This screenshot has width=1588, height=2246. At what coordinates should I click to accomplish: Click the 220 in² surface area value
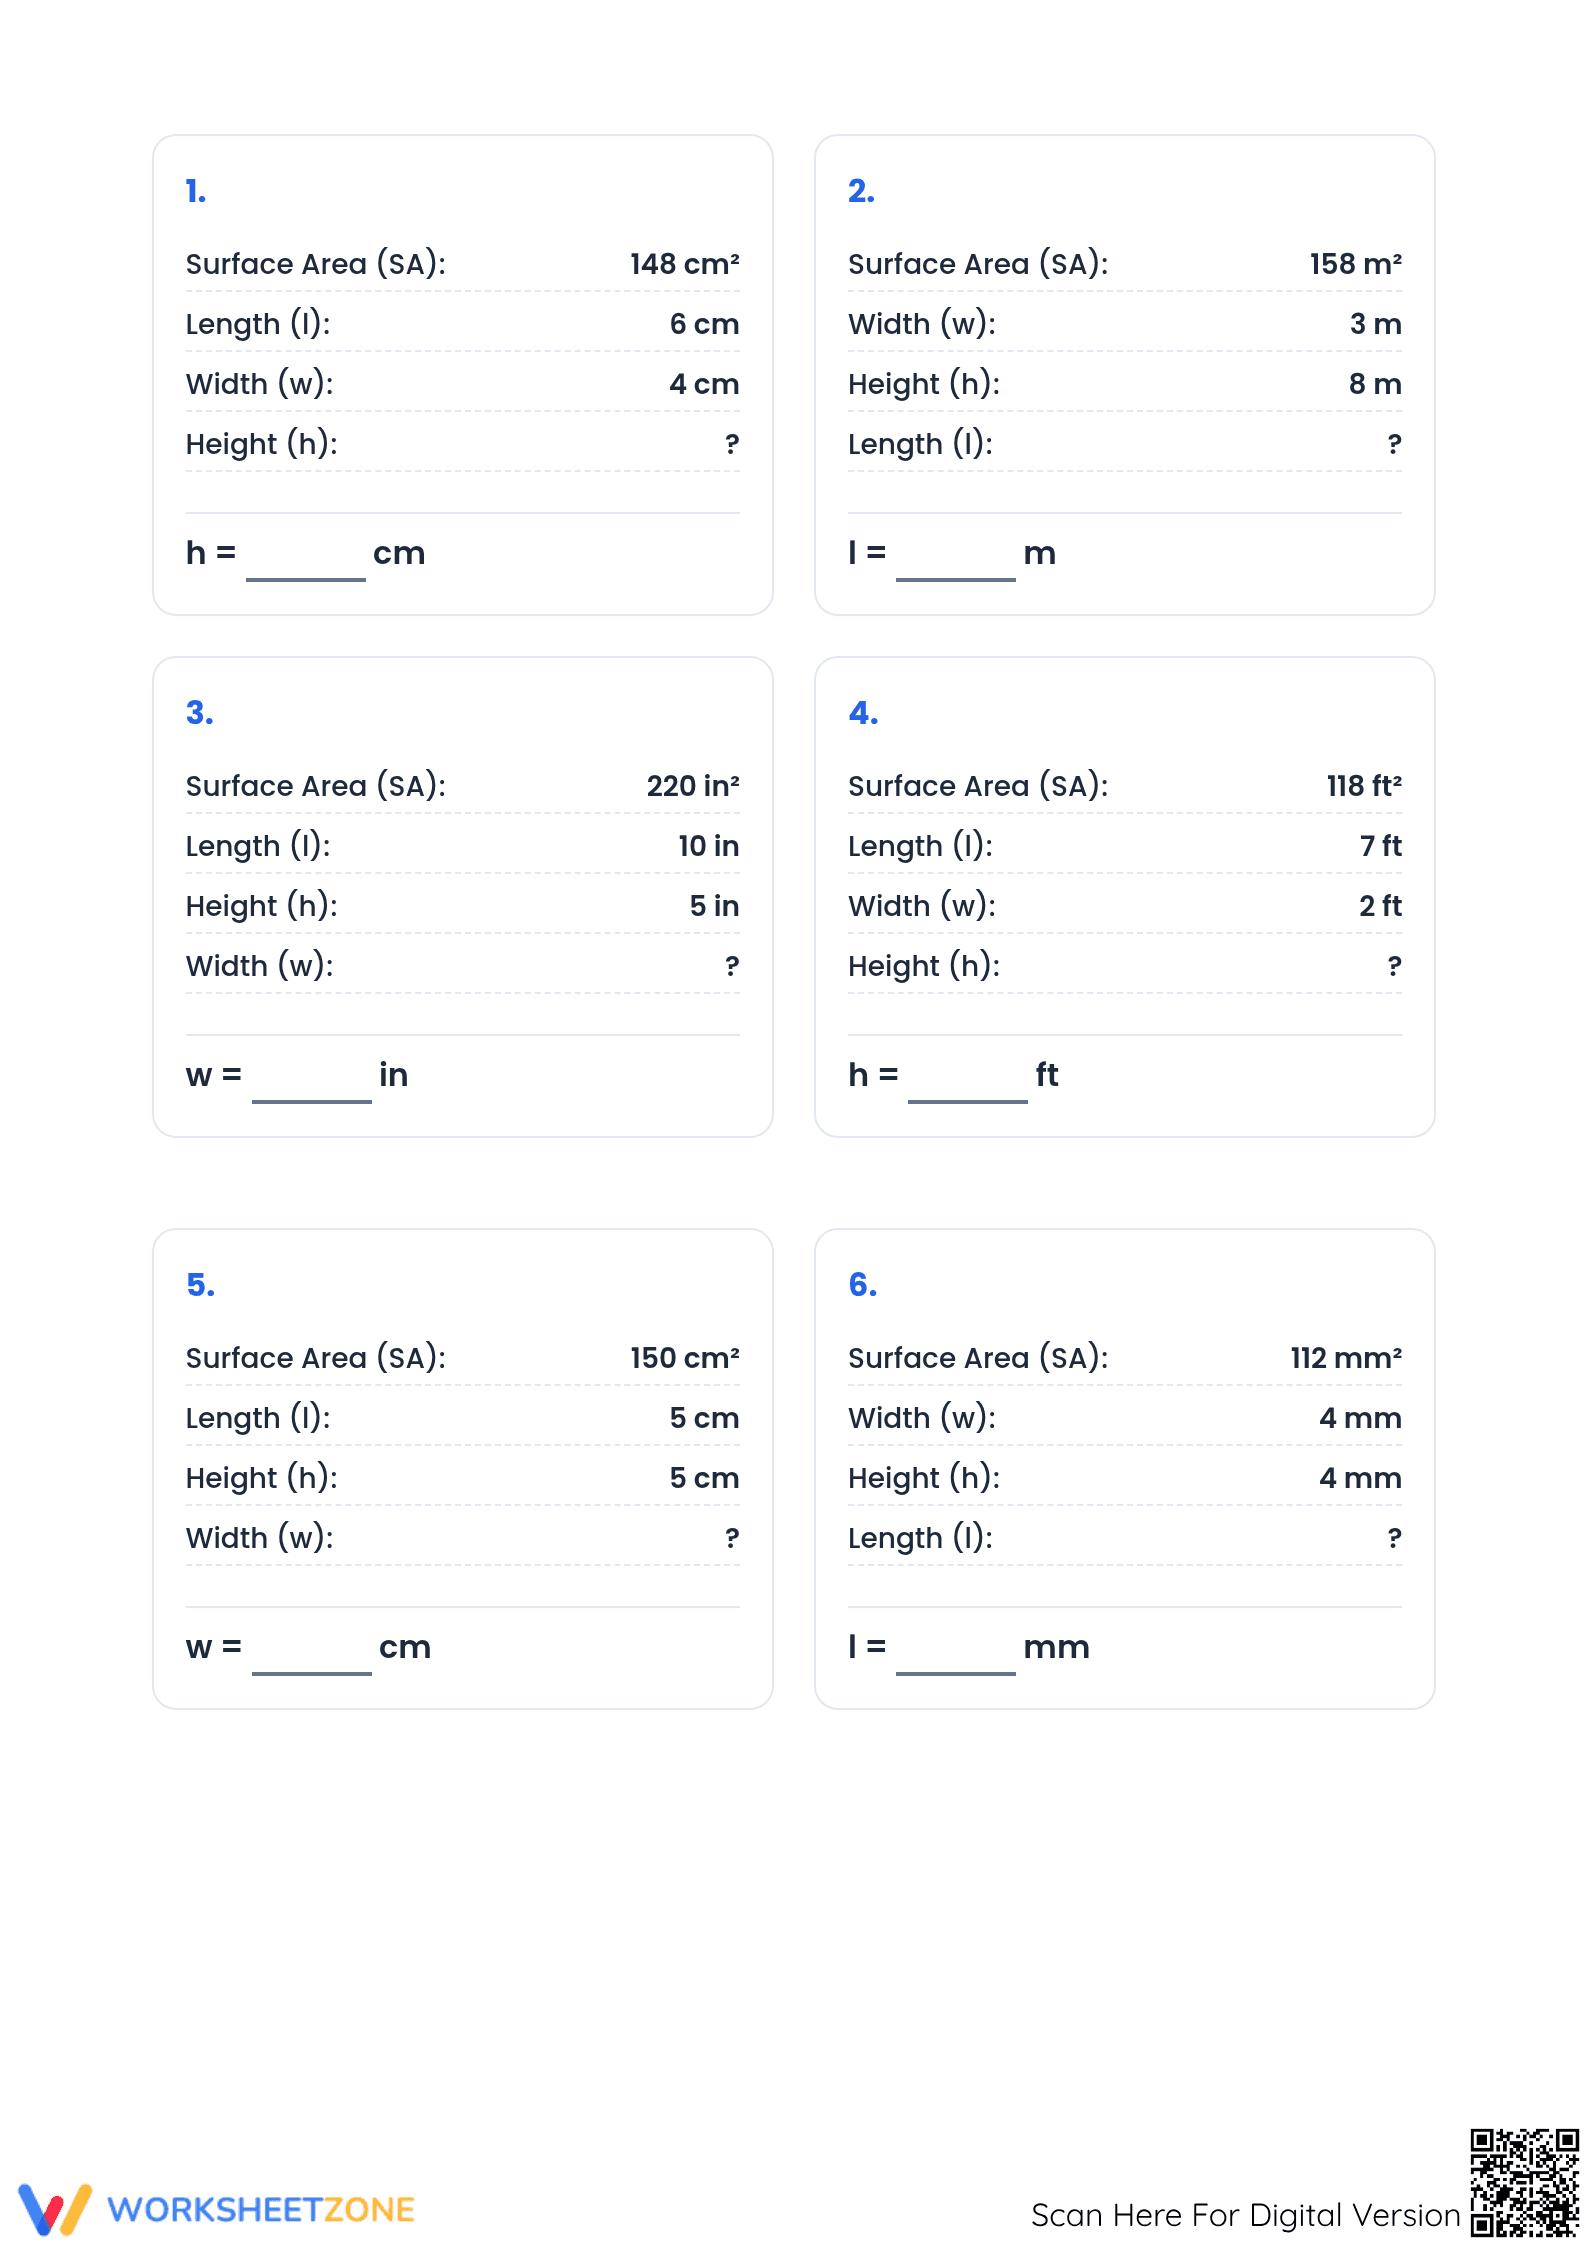pyautogui.click(x=693, y=786)
